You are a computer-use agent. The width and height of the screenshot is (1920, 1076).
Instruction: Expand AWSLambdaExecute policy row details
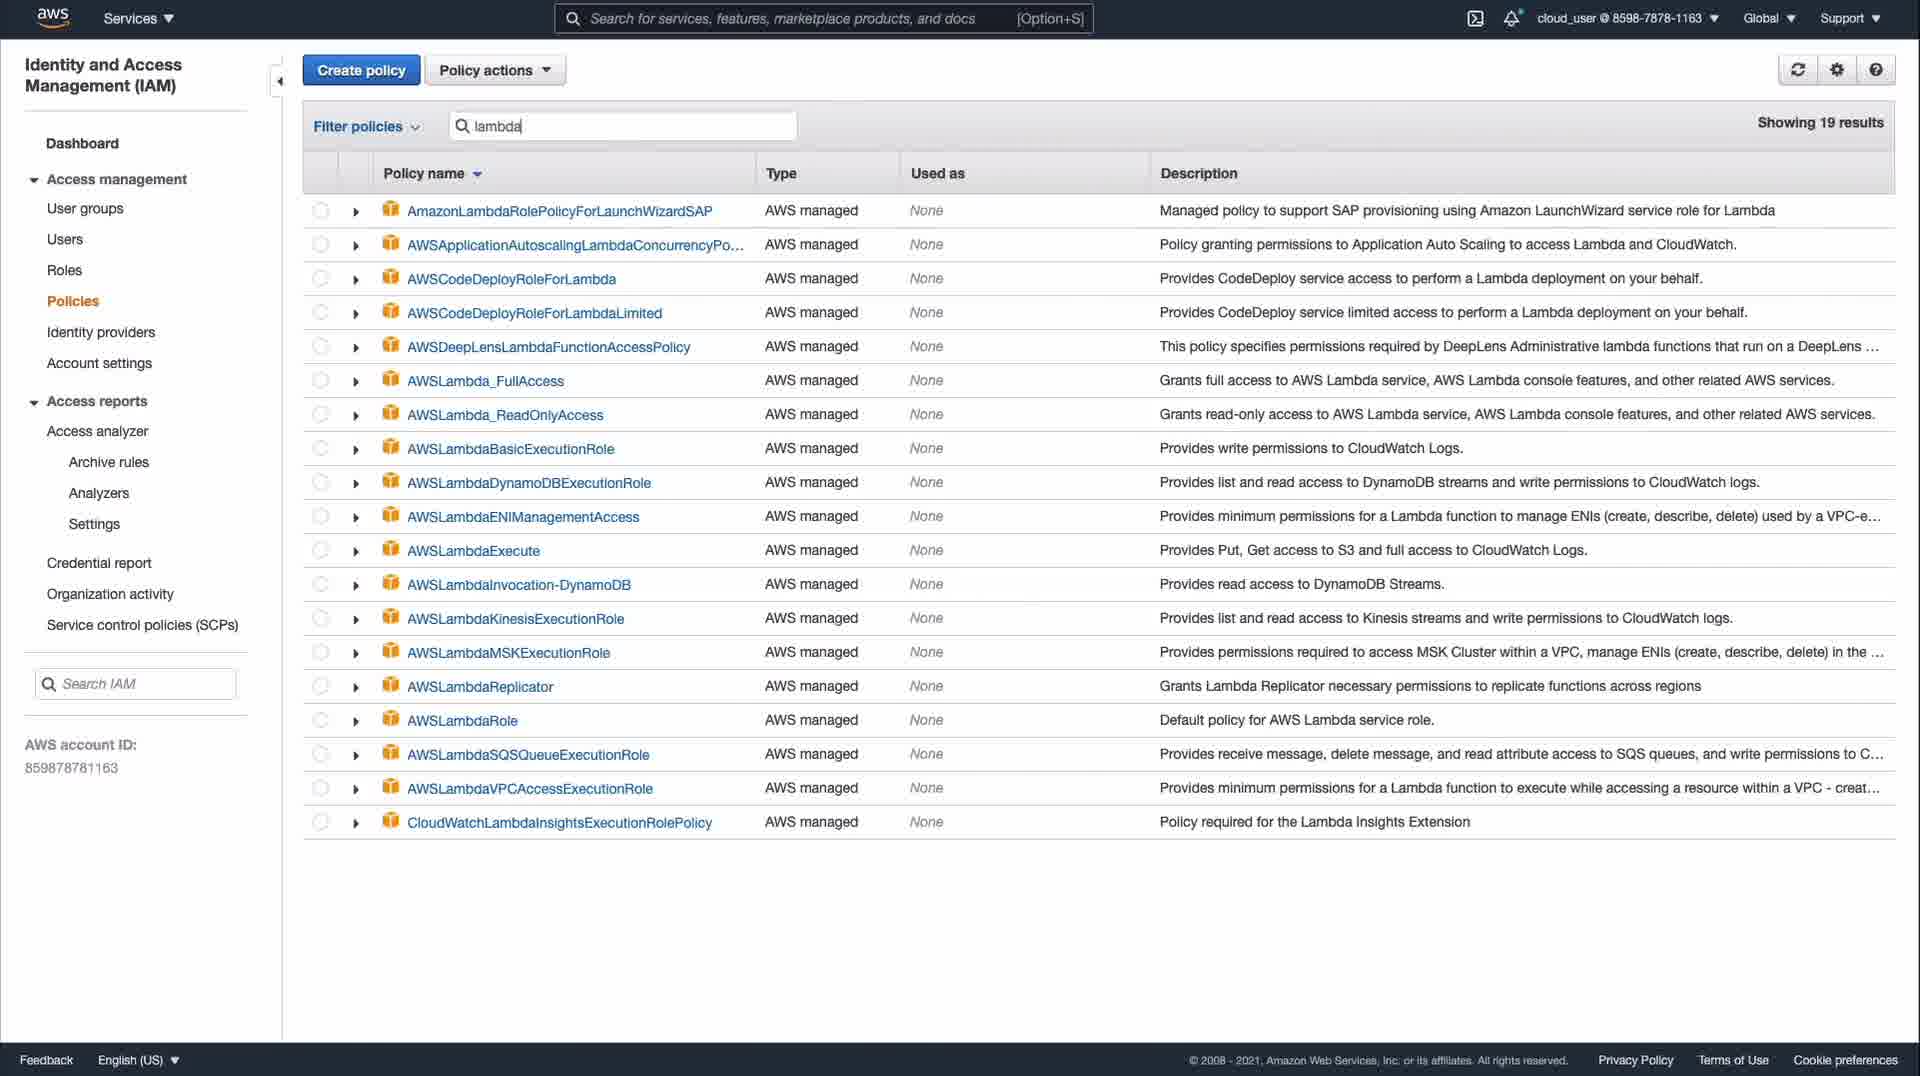[x=356, y=552]
